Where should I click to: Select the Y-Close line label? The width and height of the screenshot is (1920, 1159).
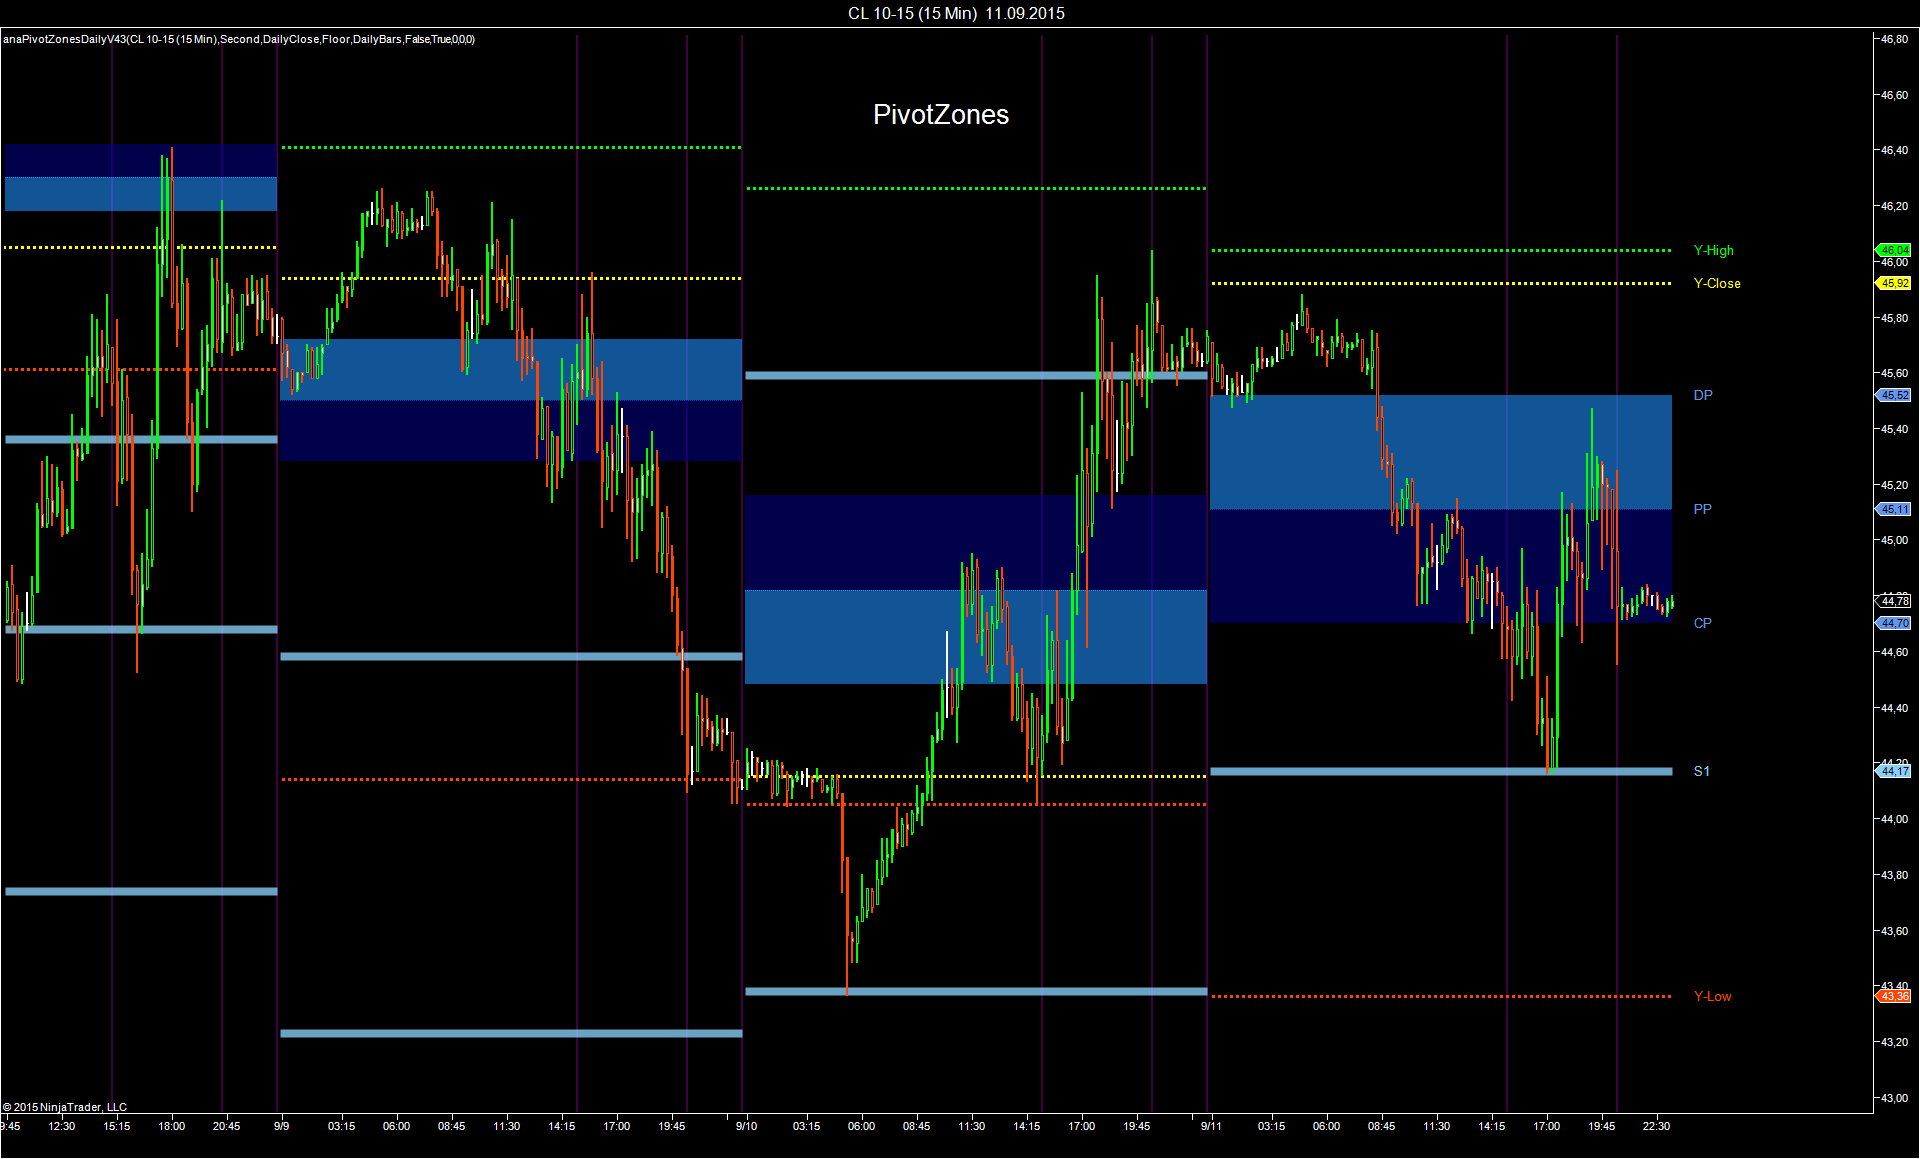pyautogui.click(x=1716, y=284)
